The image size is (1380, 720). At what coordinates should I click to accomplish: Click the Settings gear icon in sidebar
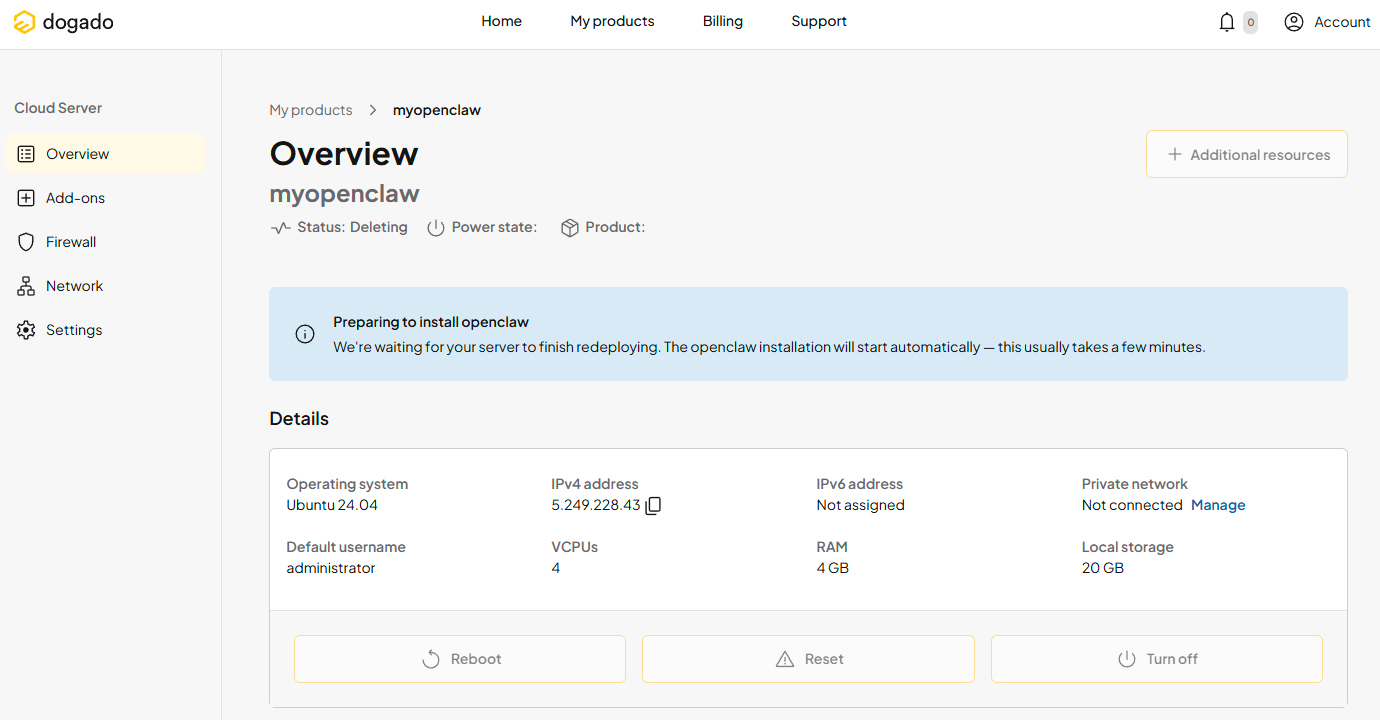click(x=26, y=330)
